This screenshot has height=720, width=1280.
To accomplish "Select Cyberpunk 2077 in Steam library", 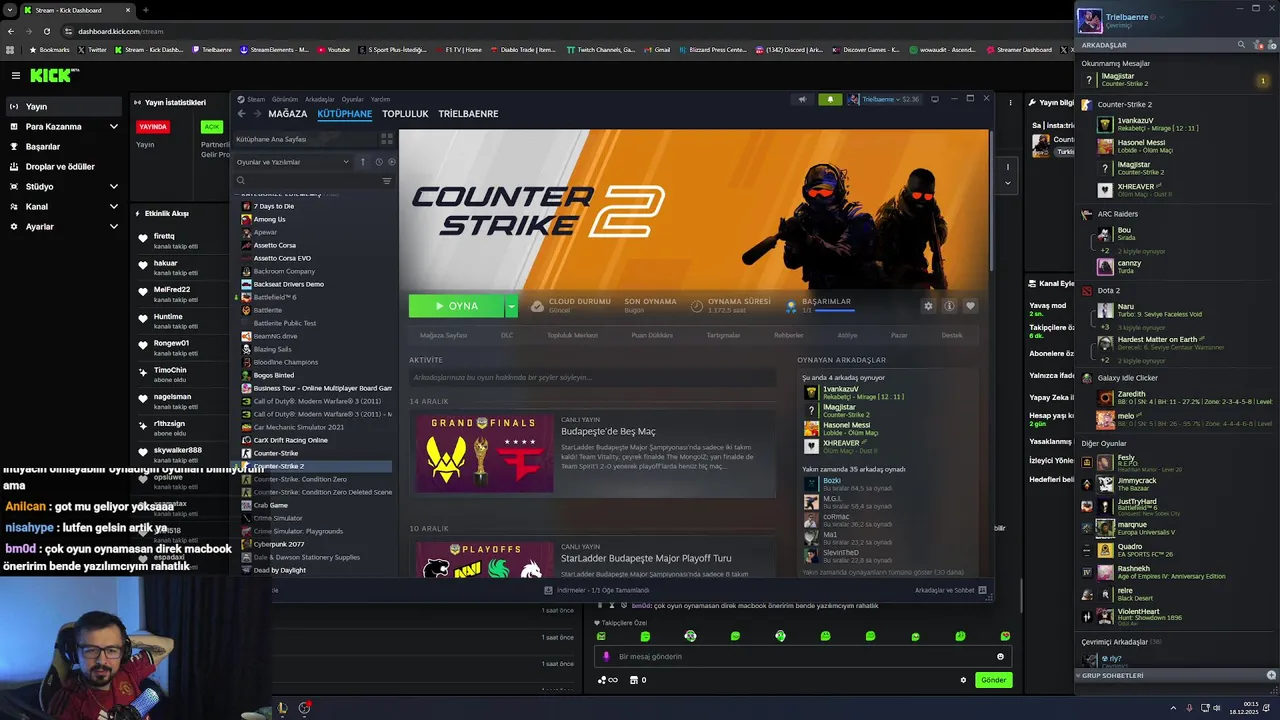I will (278, 544).
